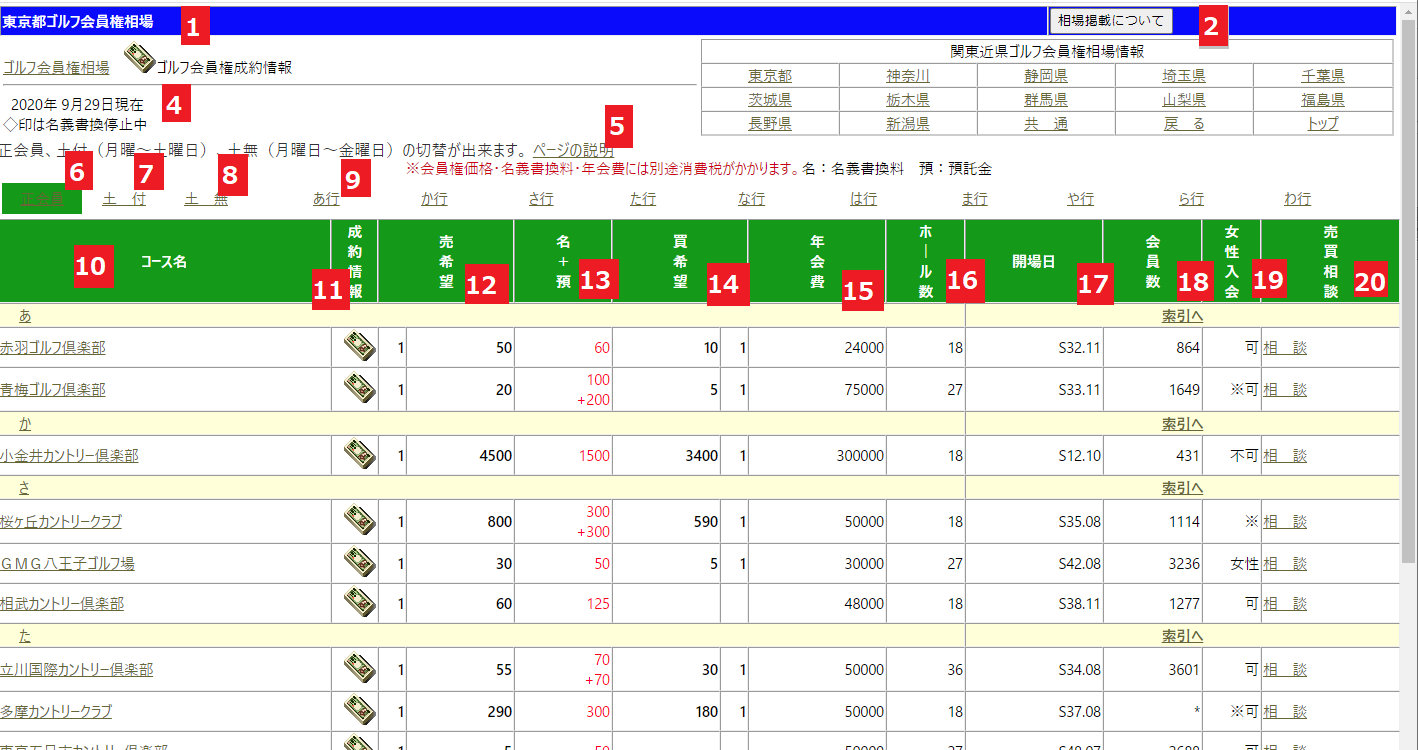Click 相談 link for 小金井カントリー倶楽部
Image resolution: width=1418 pixels, height=750 pixels.
tap(1285, 456)
